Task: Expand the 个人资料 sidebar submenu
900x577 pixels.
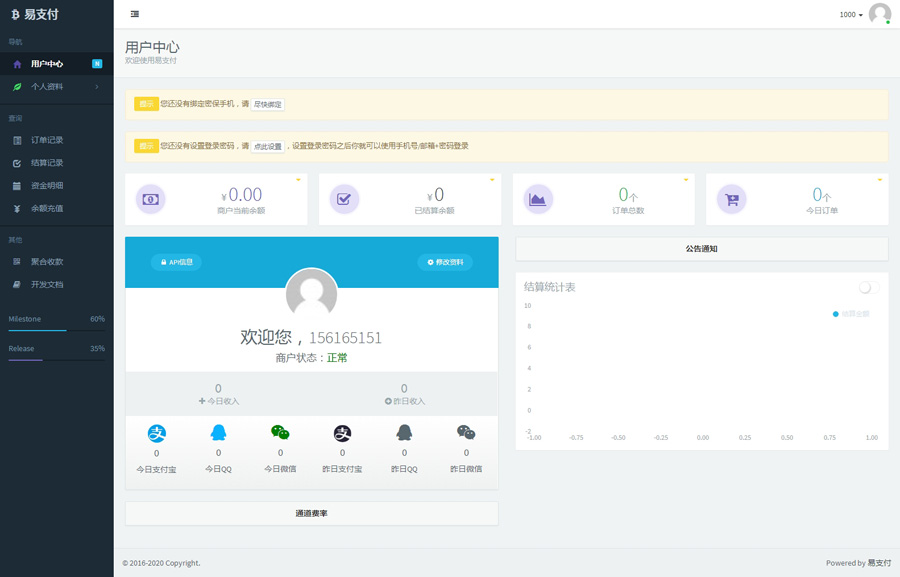Action: click(x=56, y=87)
